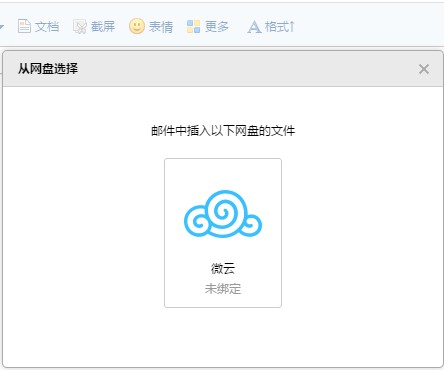This screenshot has width=444, height=370.
Task: Toggle the 格式 text format icon
Action: [x=254, y=27]
